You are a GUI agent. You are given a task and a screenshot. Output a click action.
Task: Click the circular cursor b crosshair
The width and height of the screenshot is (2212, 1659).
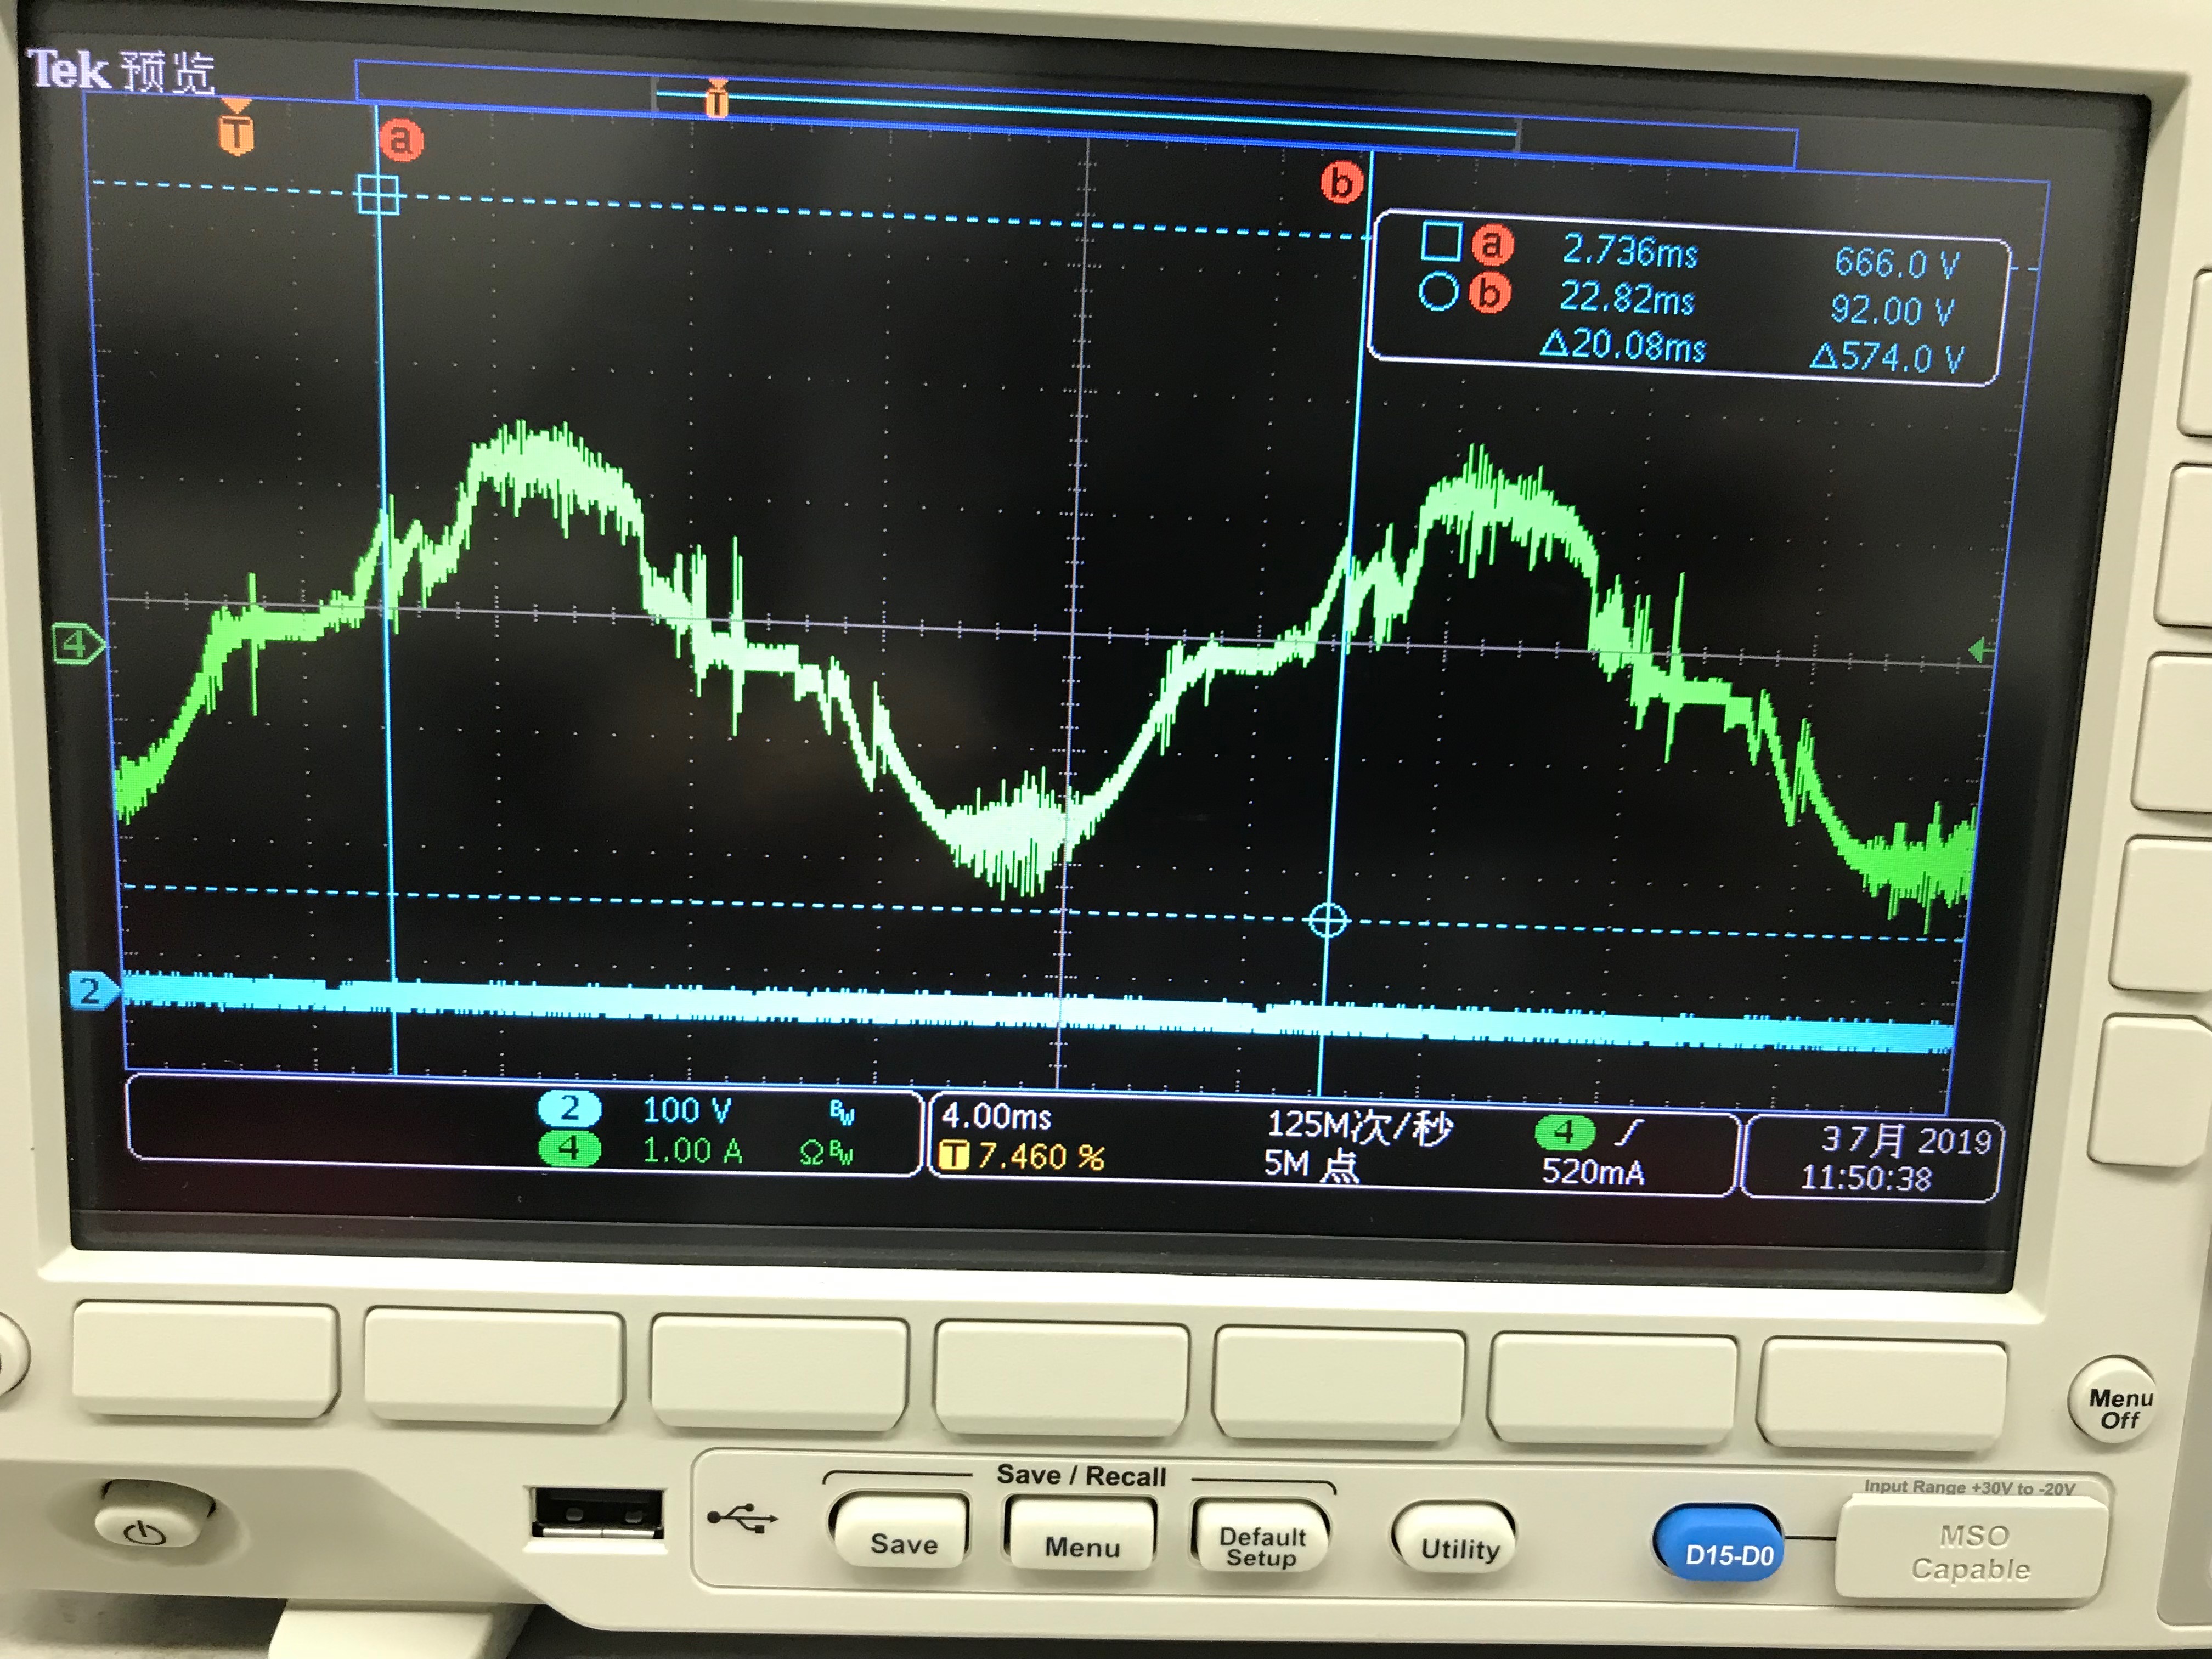point(1328,920)
